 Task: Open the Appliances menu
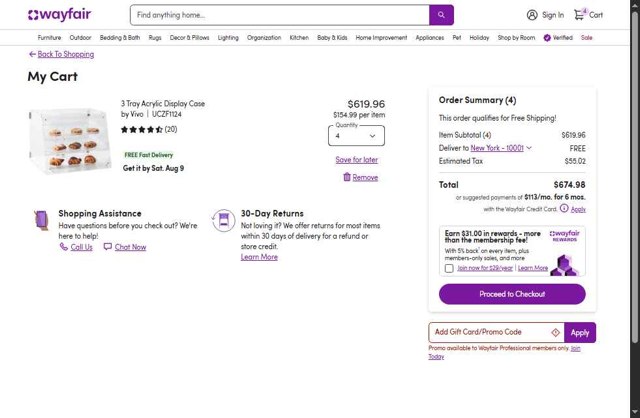430,38
